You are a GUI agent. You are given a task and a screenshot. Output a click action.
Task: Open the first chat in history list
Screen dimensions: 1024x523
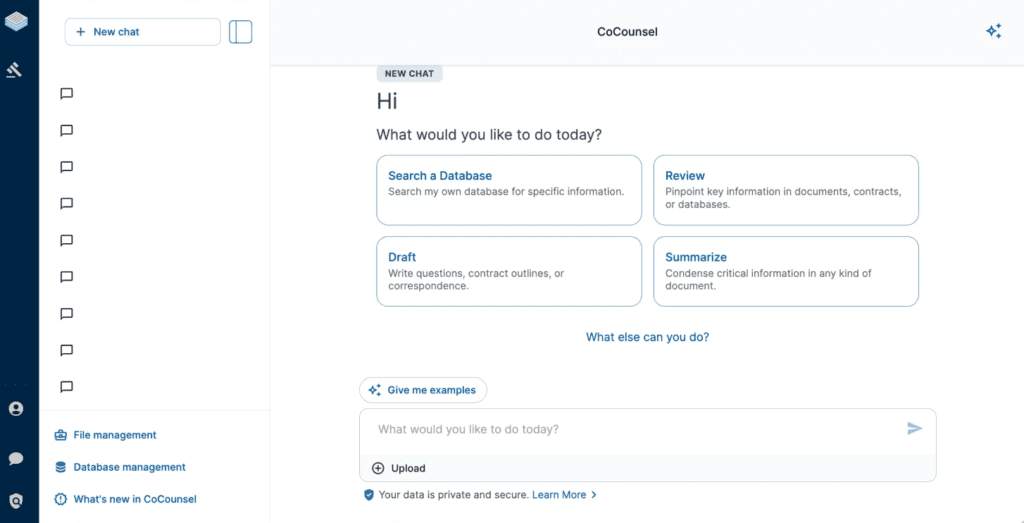[x=67, y=94]
